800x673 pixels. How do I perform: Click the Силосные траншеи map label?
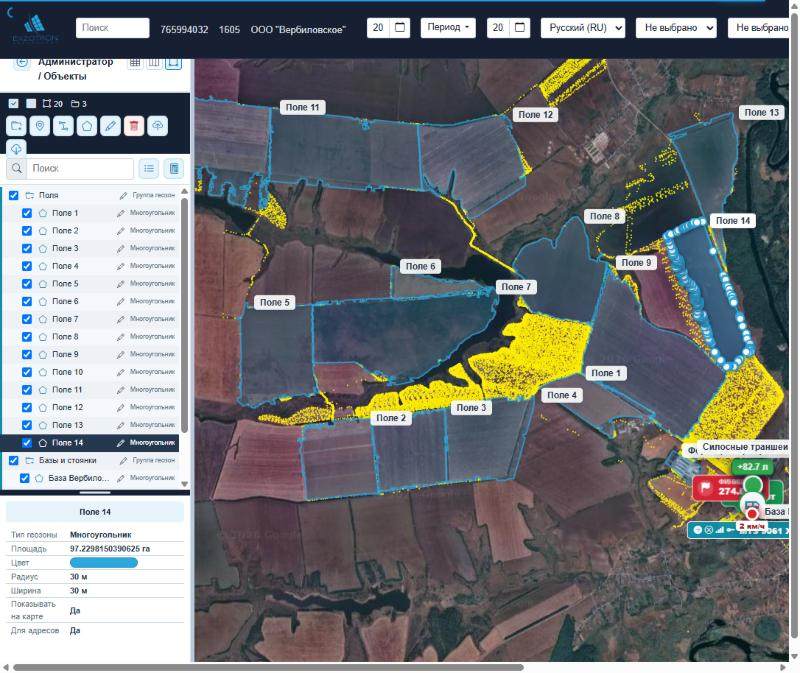(x=744, y=447)
